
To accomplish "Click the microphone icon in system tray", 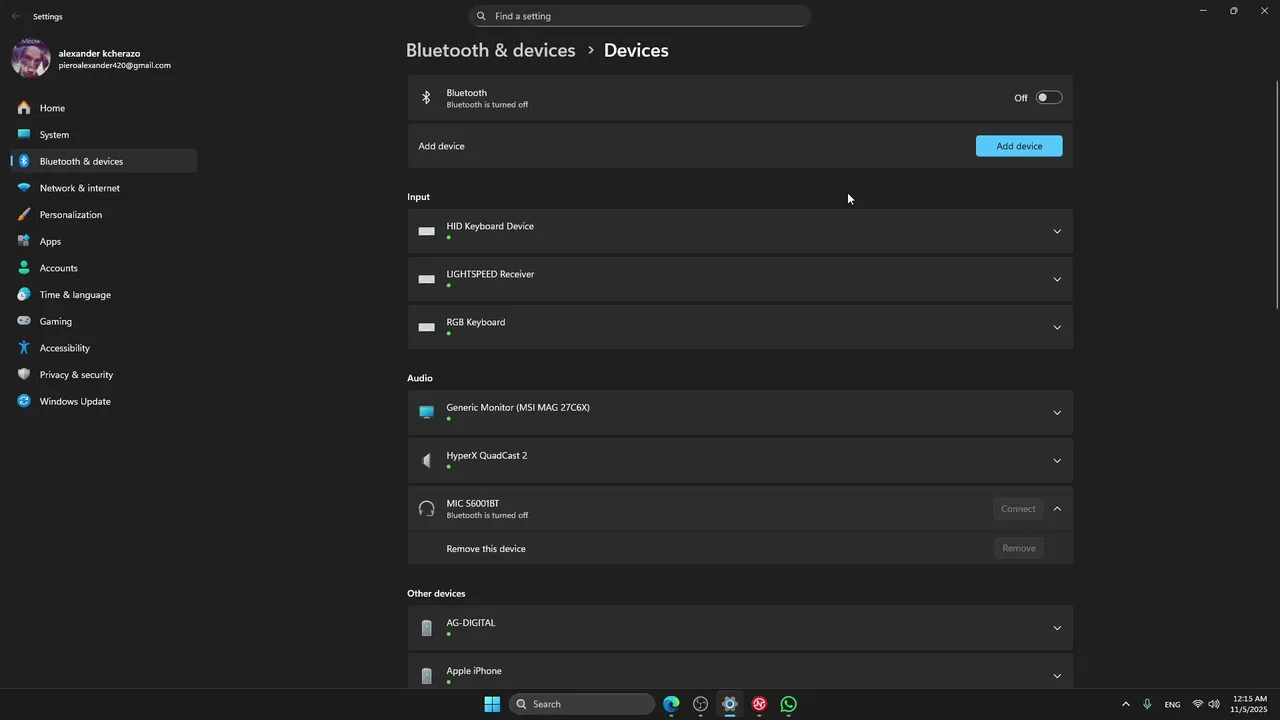I will pos(1147,704).
